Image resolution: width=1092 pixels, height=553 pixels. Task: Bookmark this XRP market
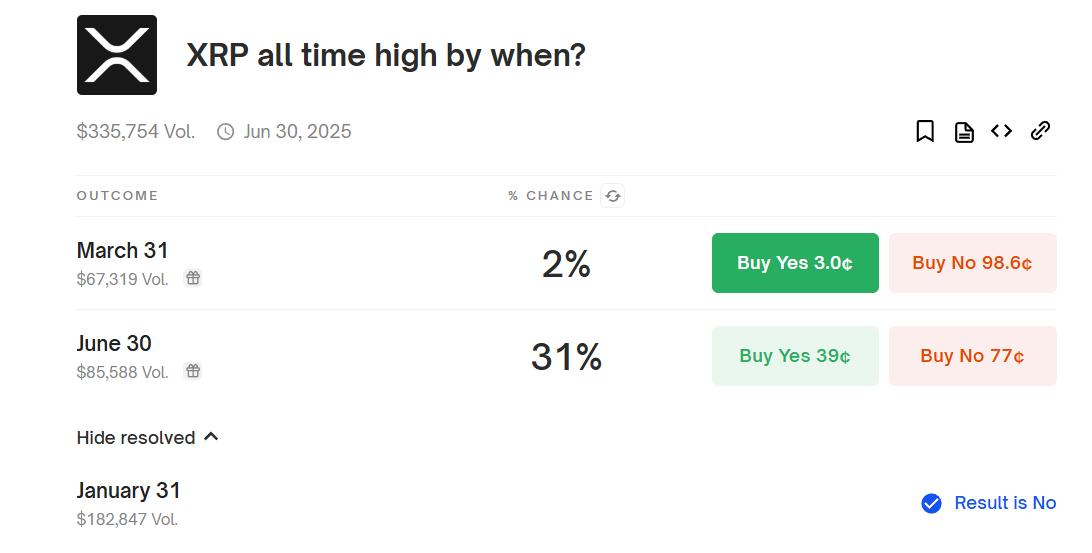925,131
